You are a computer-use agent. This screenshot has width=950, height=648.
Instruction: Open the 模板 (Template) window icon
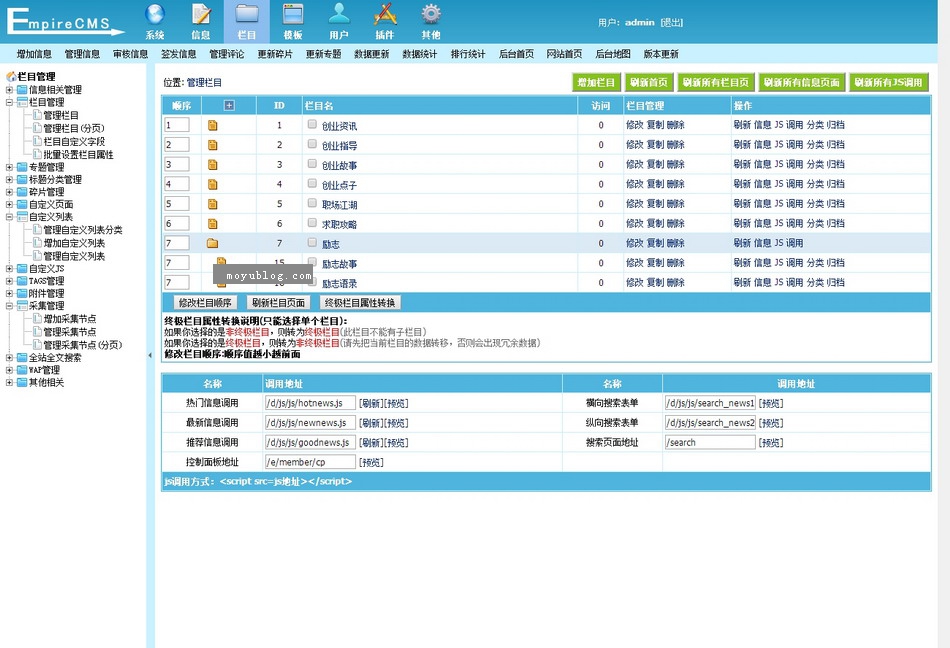(293, 15)
